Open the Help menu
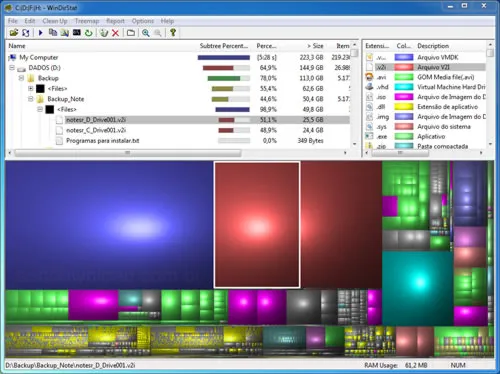 [x=167, y=21]
